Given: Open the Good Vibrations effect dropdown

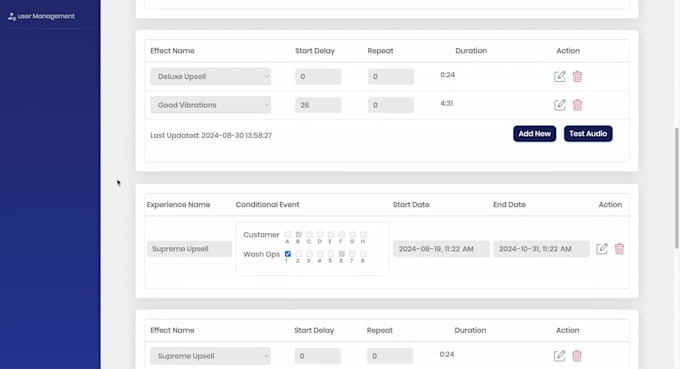Looking at the screenshot, I should pos(210,105).
